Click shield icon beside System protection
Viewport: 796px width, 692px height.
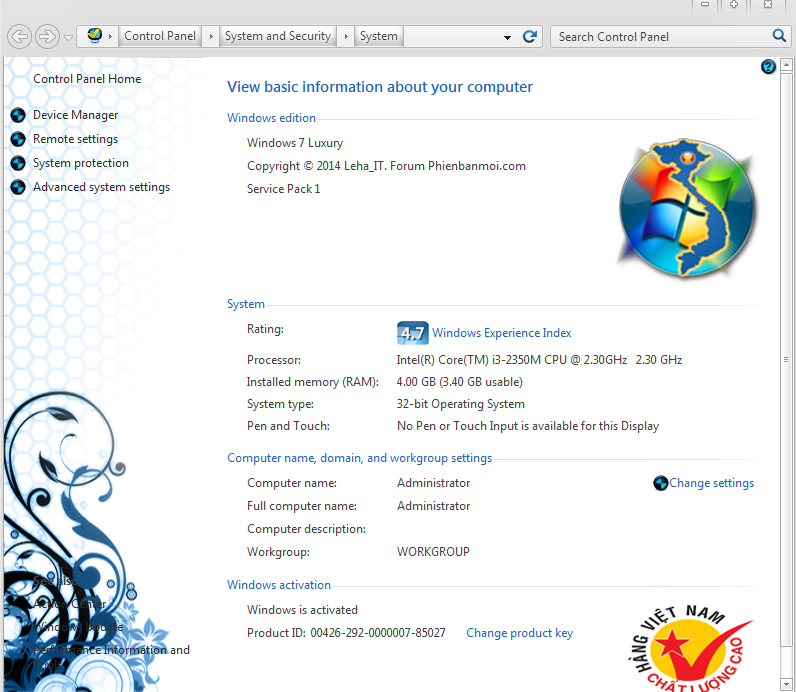tap(18, 163)
